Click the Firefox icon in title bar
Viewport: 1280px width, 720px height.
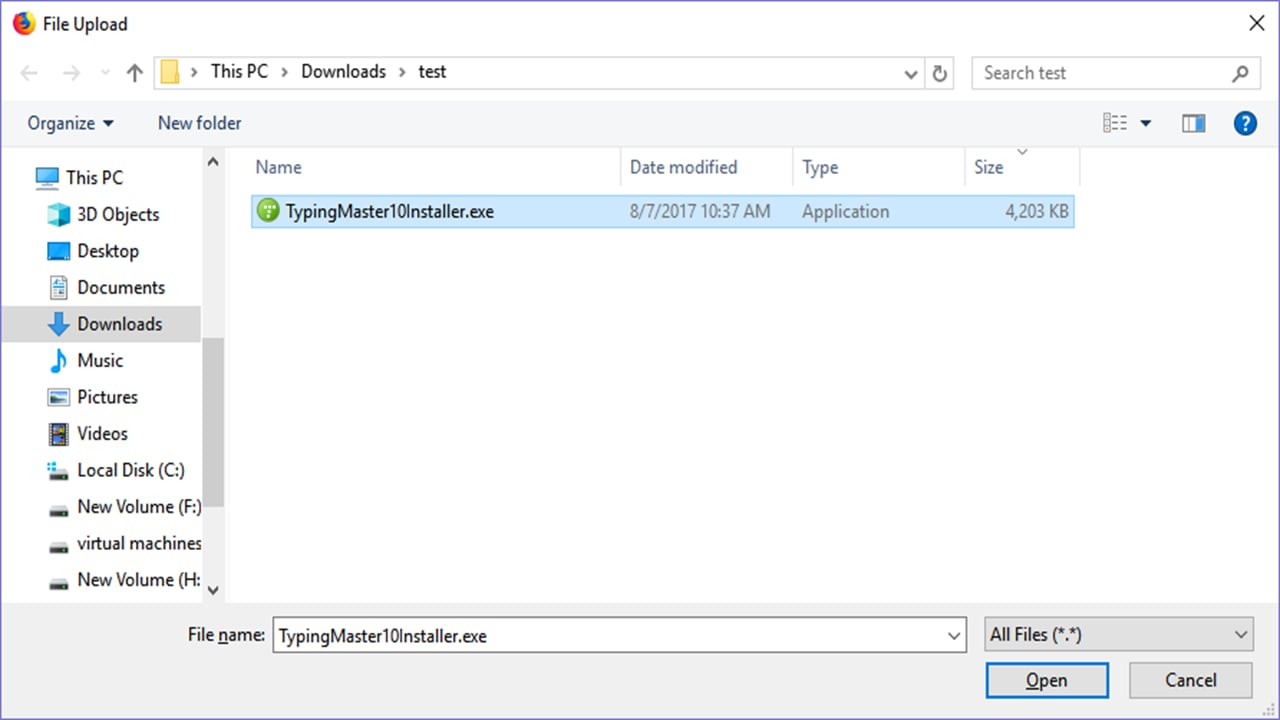[23, 23]
